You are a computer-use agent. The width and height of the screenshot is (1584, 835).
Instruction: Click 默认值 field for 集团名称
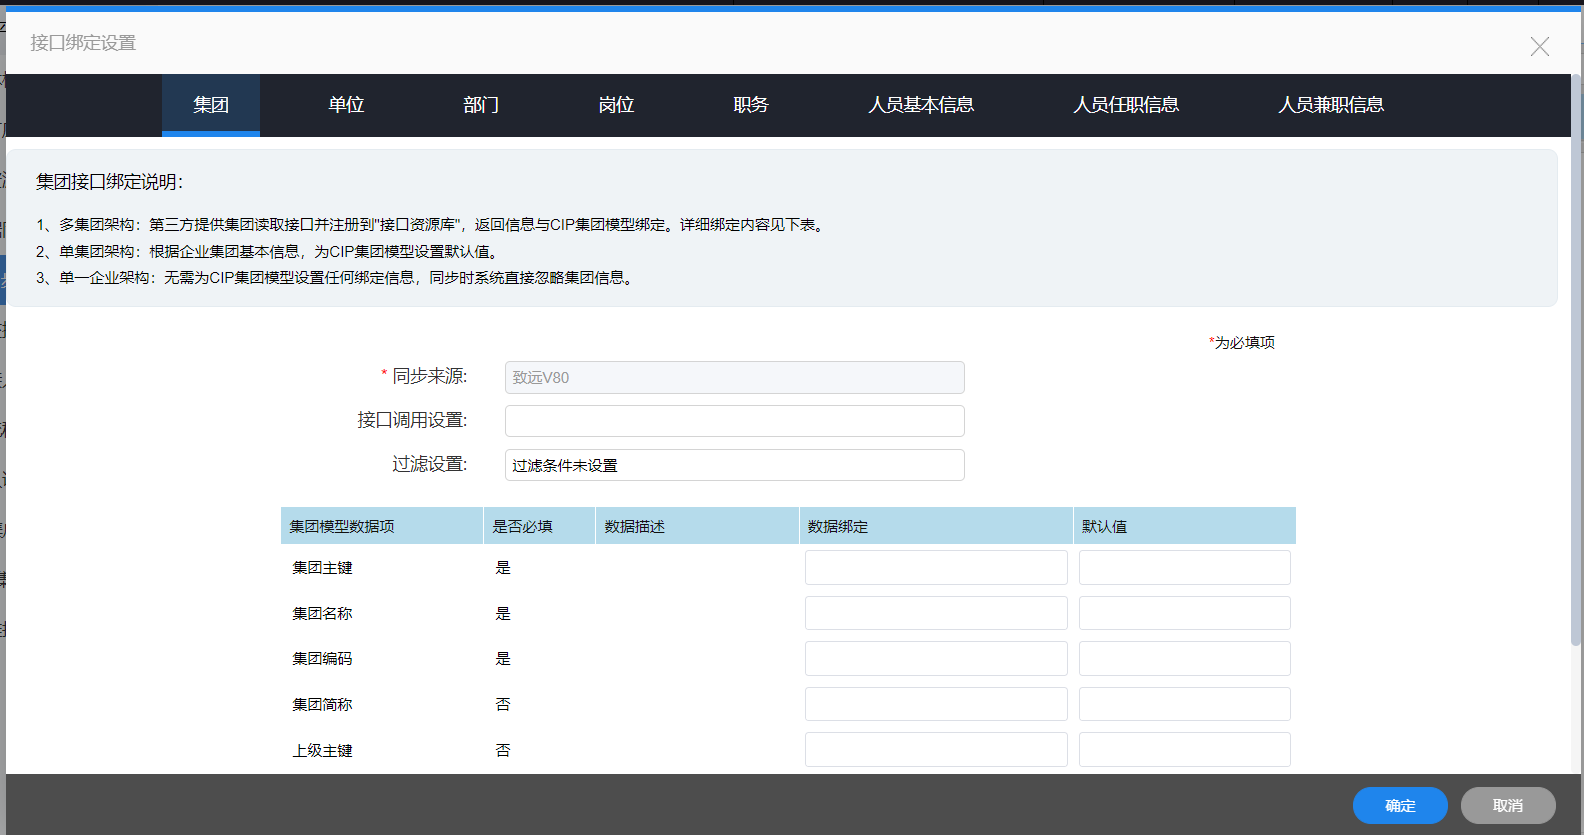click(1184, 613)
